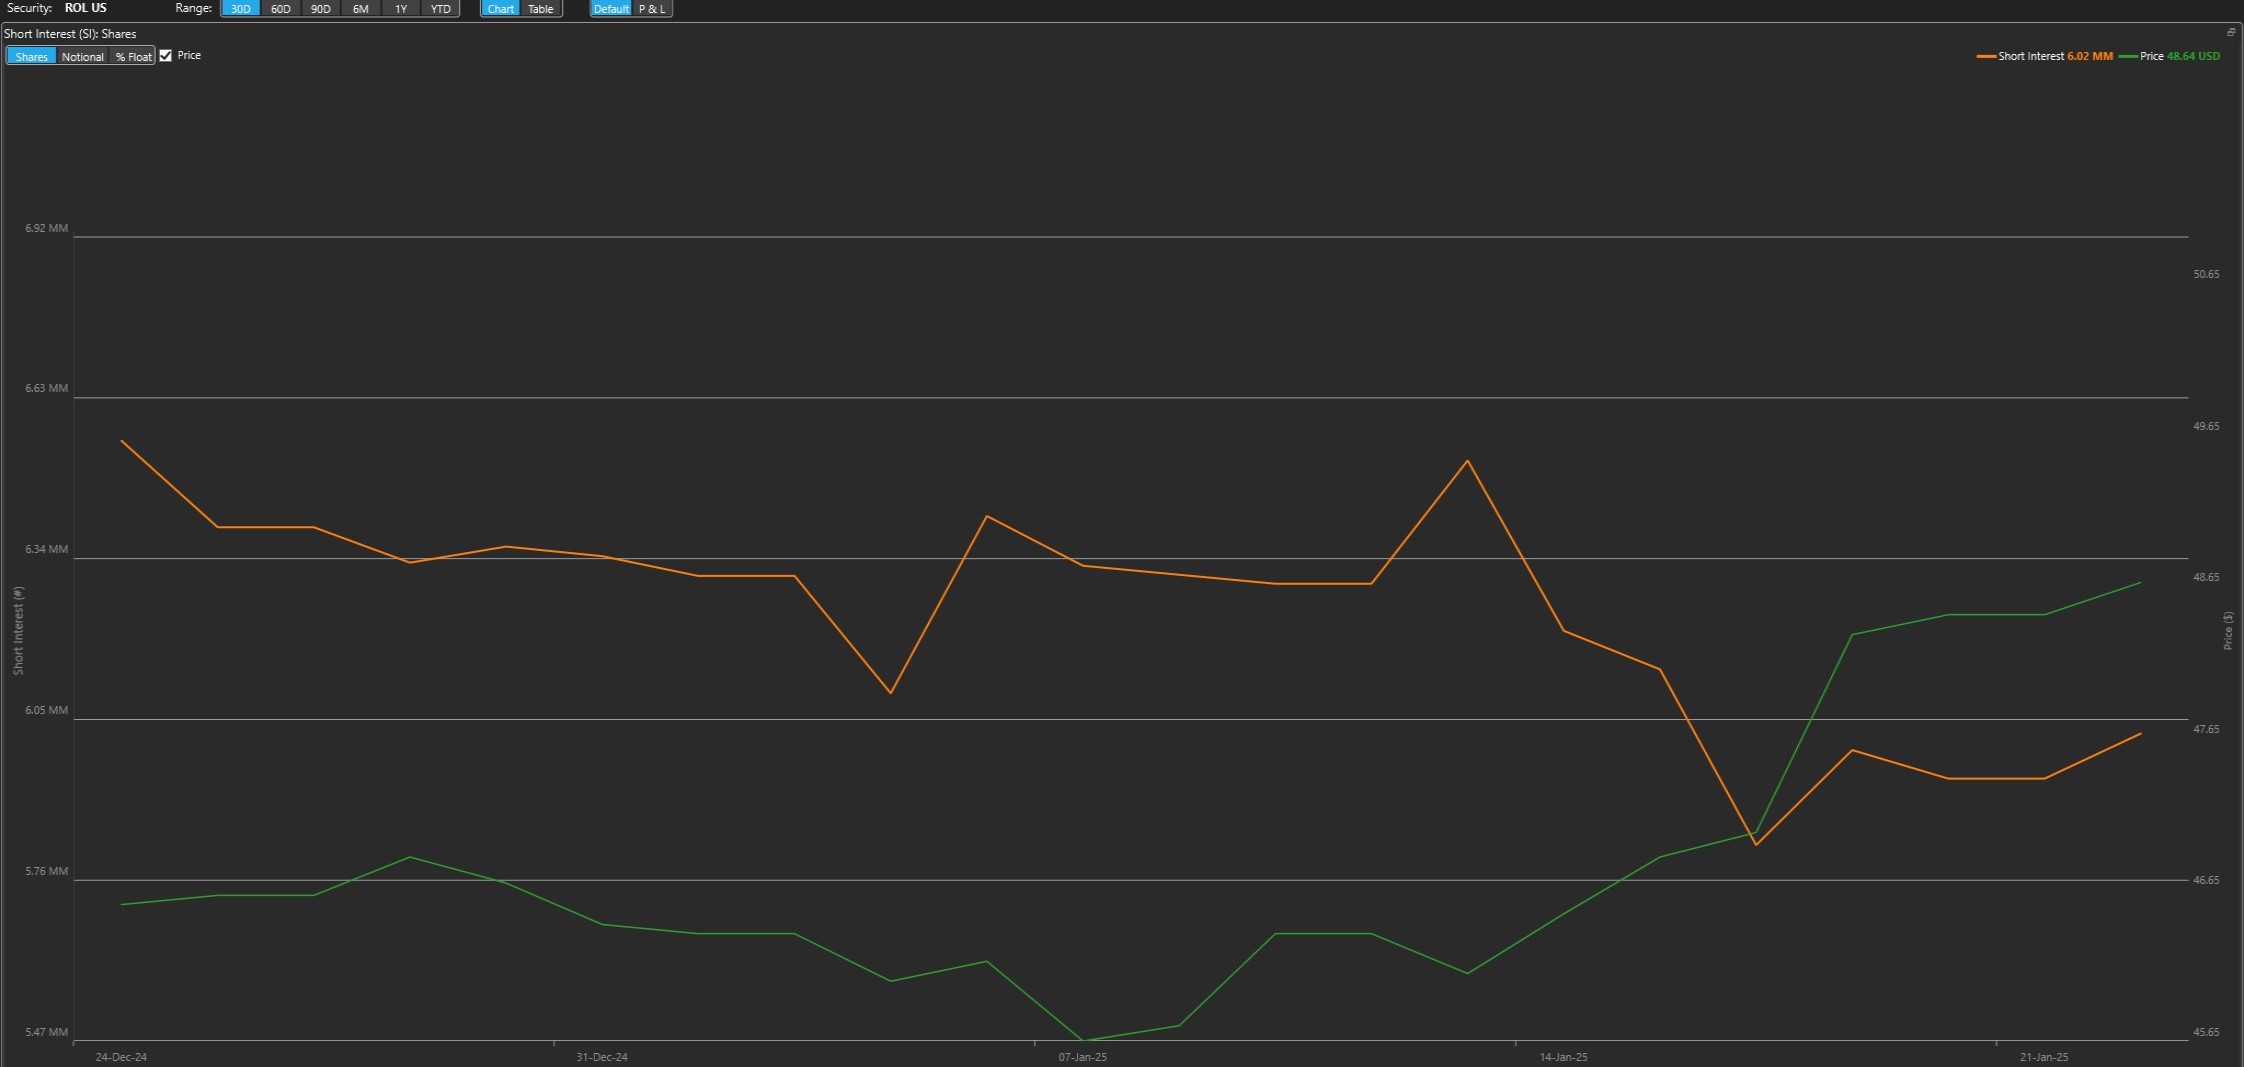Uncheck the Price overlay checkbox

click(166, 56)
